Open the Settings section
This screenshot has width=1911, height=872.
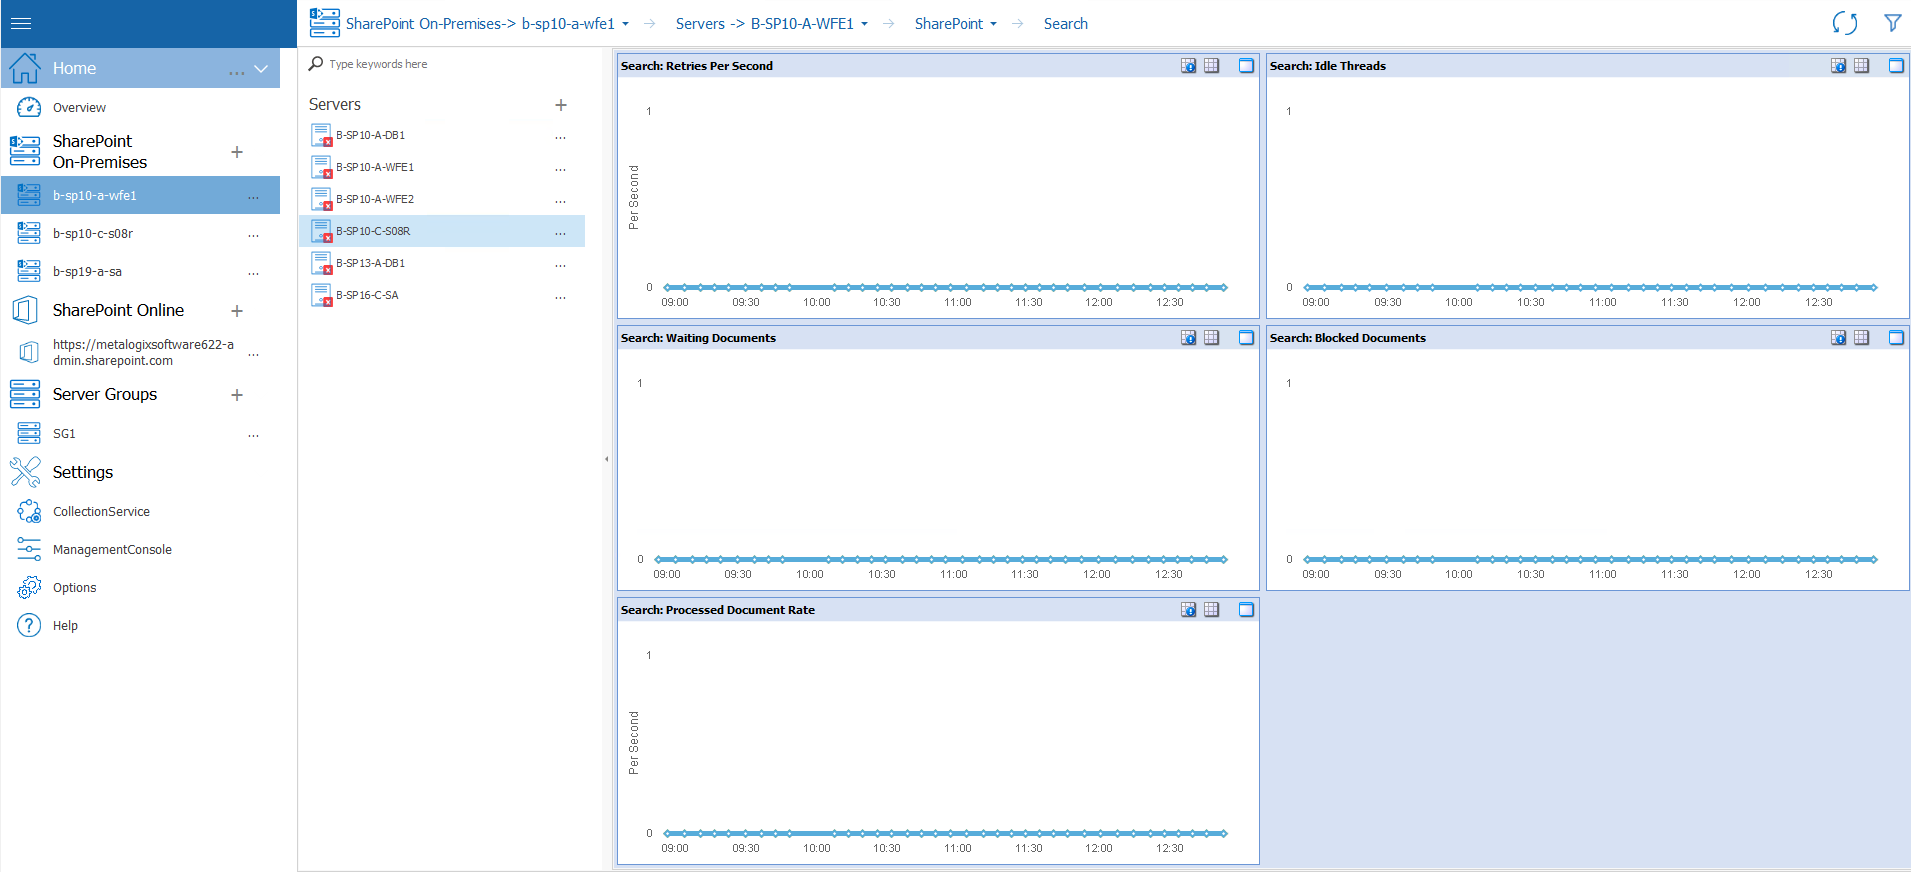(83, 472)
